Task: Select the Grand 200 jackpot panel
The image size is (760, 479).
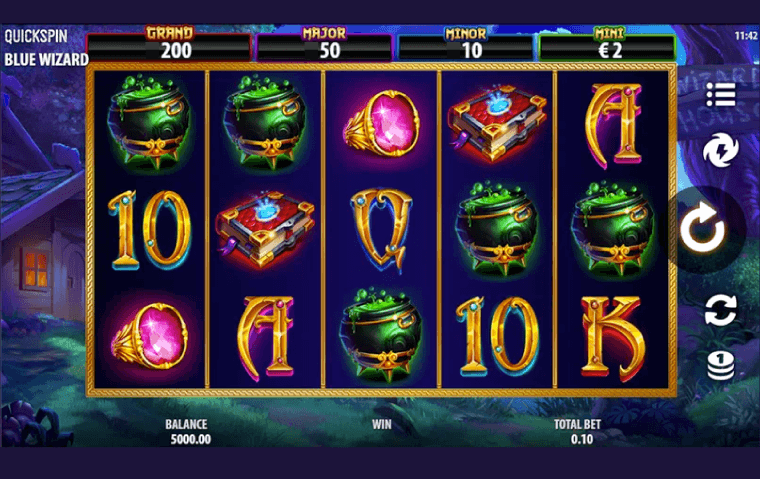Action: point(169,47)
